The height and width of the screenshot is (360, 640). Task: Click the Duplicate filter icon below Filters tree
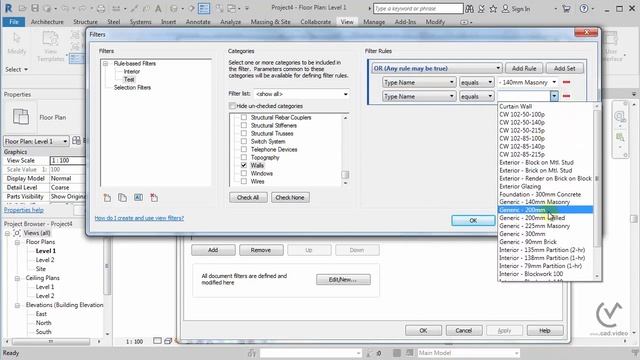point(122,198)
